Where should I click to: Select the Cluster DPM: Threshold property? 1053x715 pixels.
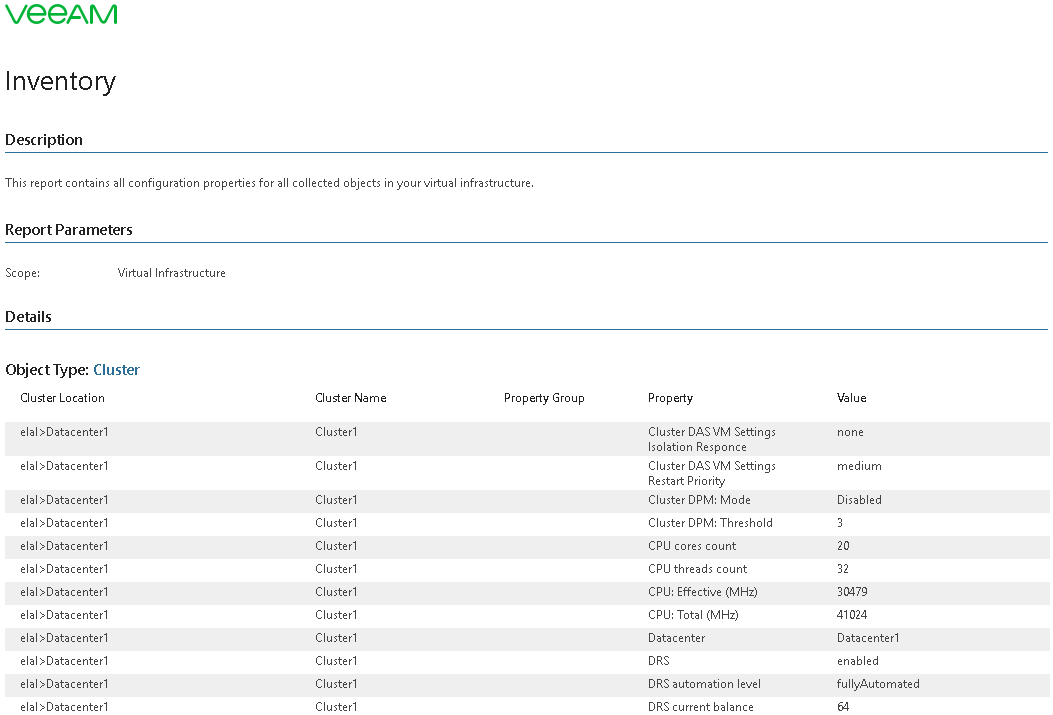(710, 523)
